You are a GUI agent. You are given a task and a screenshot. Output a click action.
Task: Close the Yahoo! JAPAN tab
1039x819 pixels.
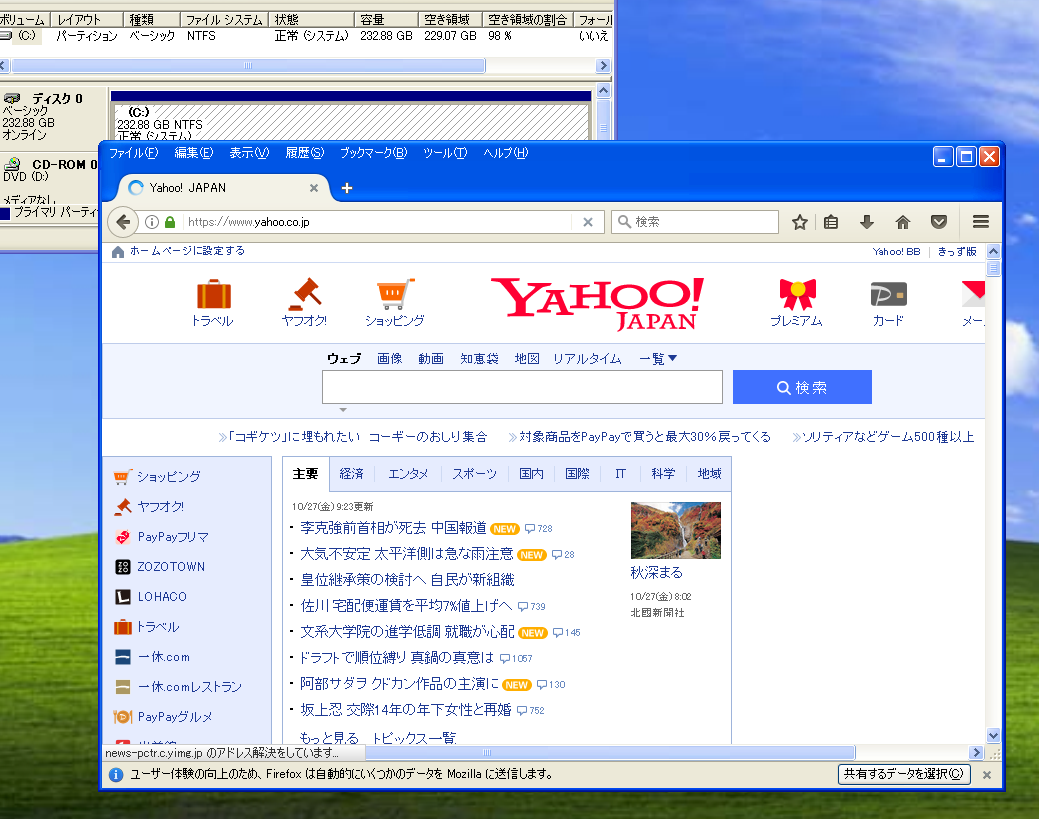point(314,188)
